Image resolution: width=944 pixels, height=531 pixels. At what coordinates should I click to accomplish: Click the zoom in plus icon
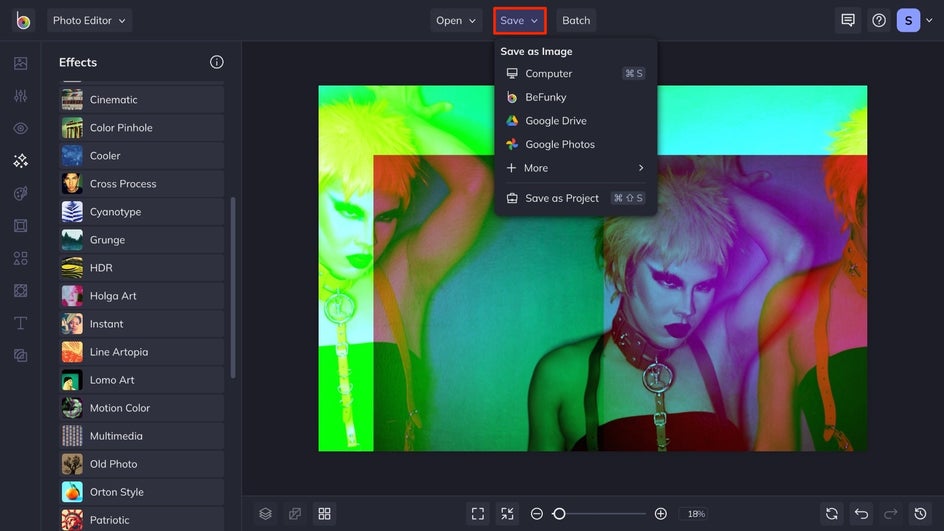(660, 514)
